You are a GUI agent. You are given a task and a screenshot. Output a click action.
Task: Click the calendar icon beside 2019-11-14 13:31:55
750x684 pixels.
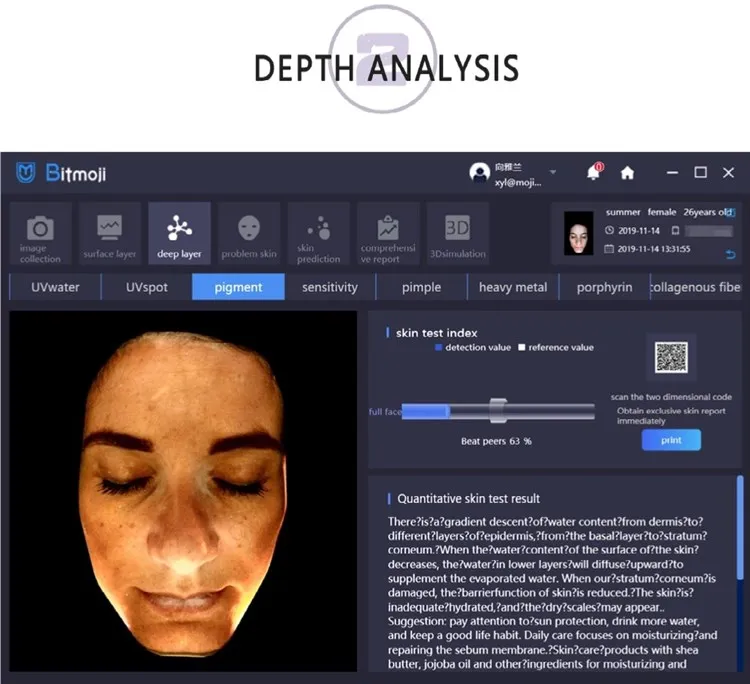click(608, 249)
